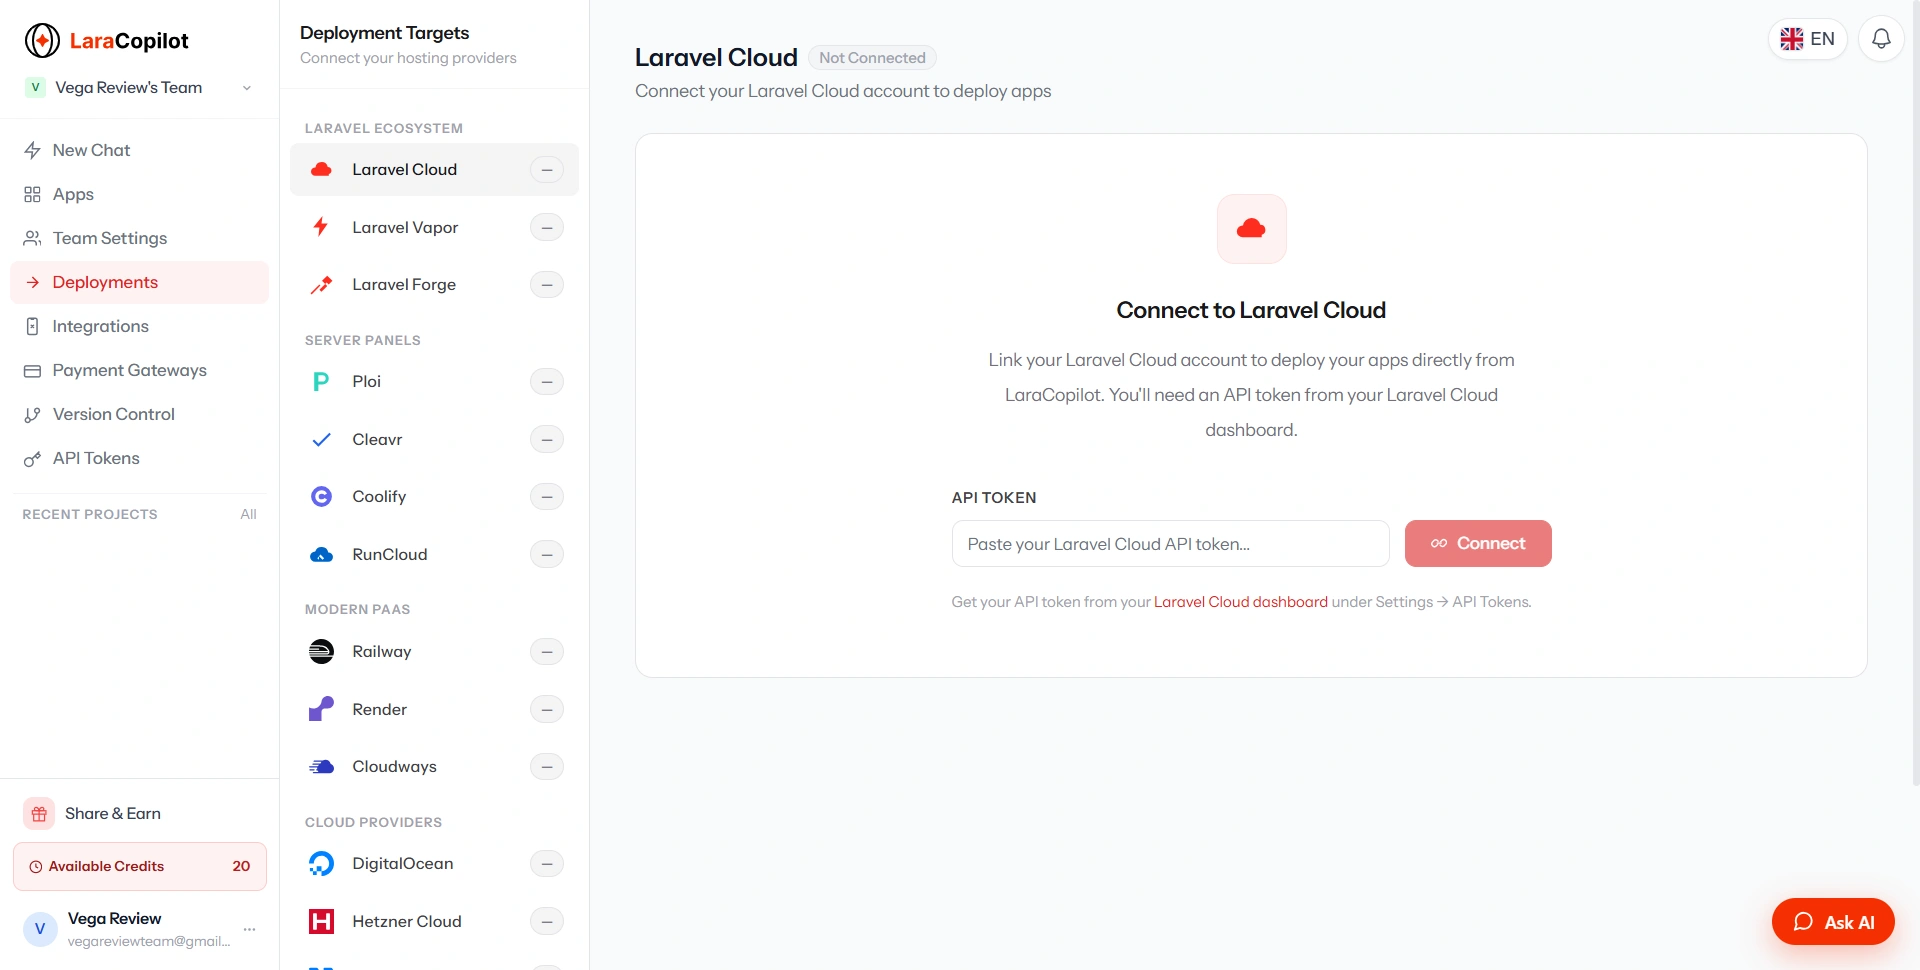The image size is (1920, 970).
Task: Focus the API token input field
Action: click(x=1170, y=544)
